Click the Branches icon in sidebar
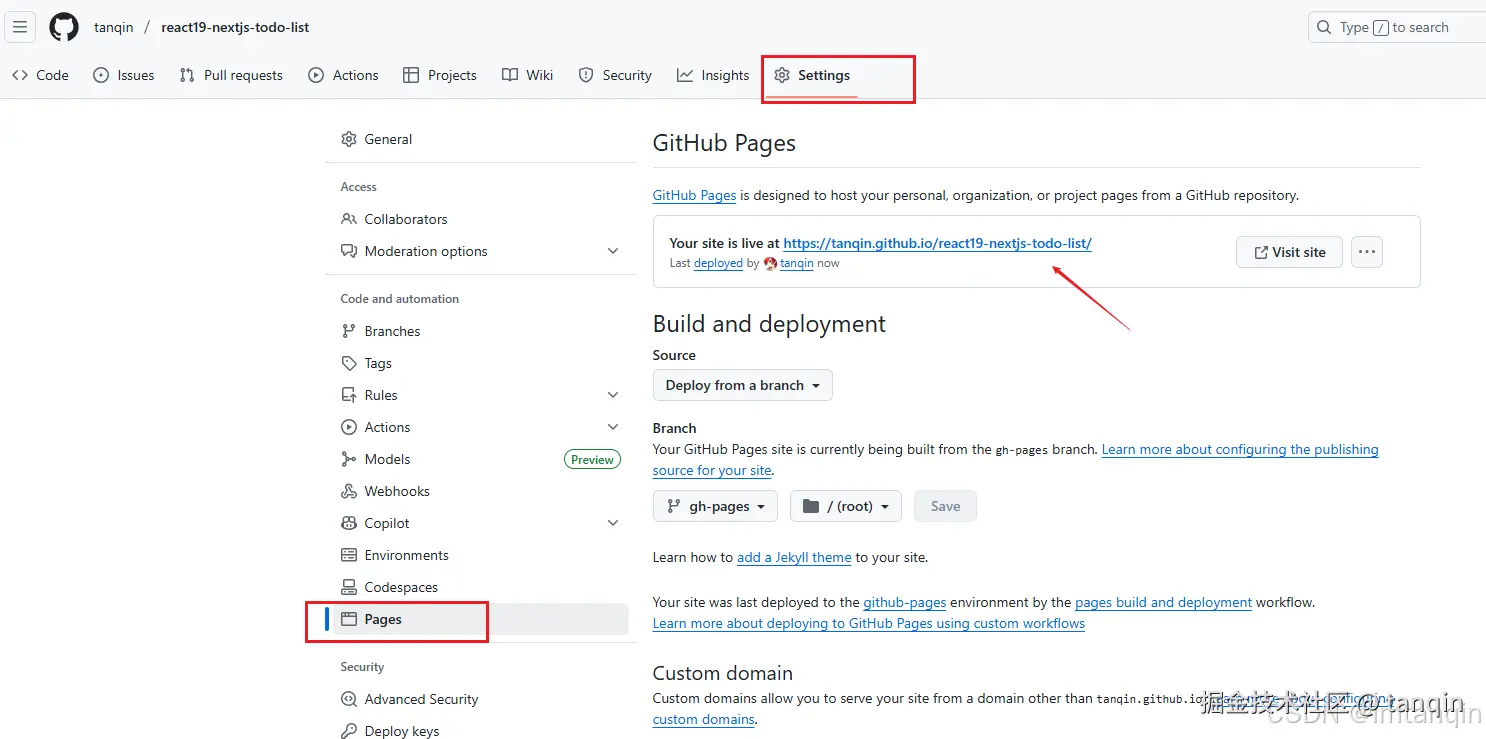This screenshot has width=1486, height=739. [349, 331]
